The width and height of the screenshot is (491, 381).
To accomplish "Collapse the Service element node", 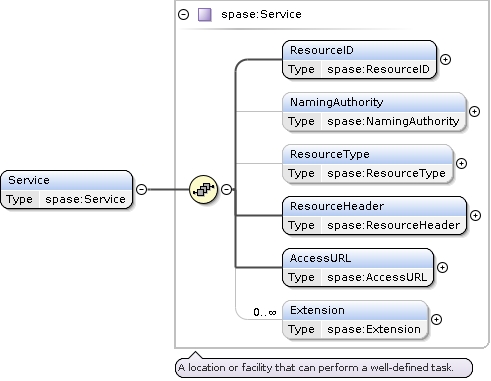I will coord(142,189).
